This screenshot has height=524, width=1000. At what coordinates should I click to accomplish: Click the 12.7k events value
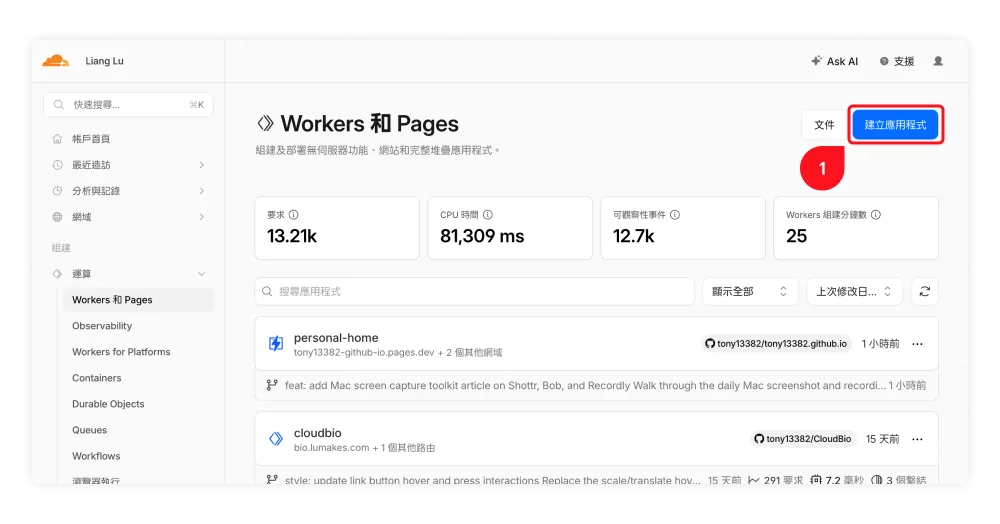634,236
